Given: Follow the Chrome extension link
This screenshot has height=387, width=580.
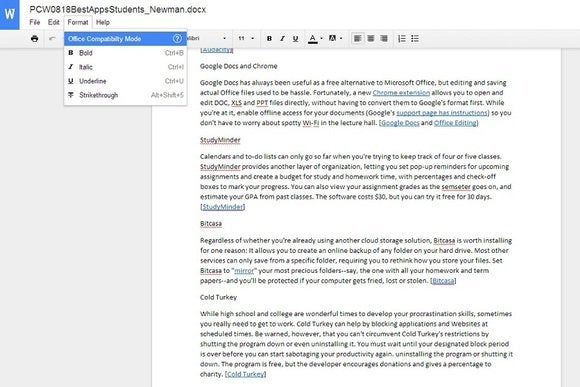Looking at the screenshot, I should [401, 93].
